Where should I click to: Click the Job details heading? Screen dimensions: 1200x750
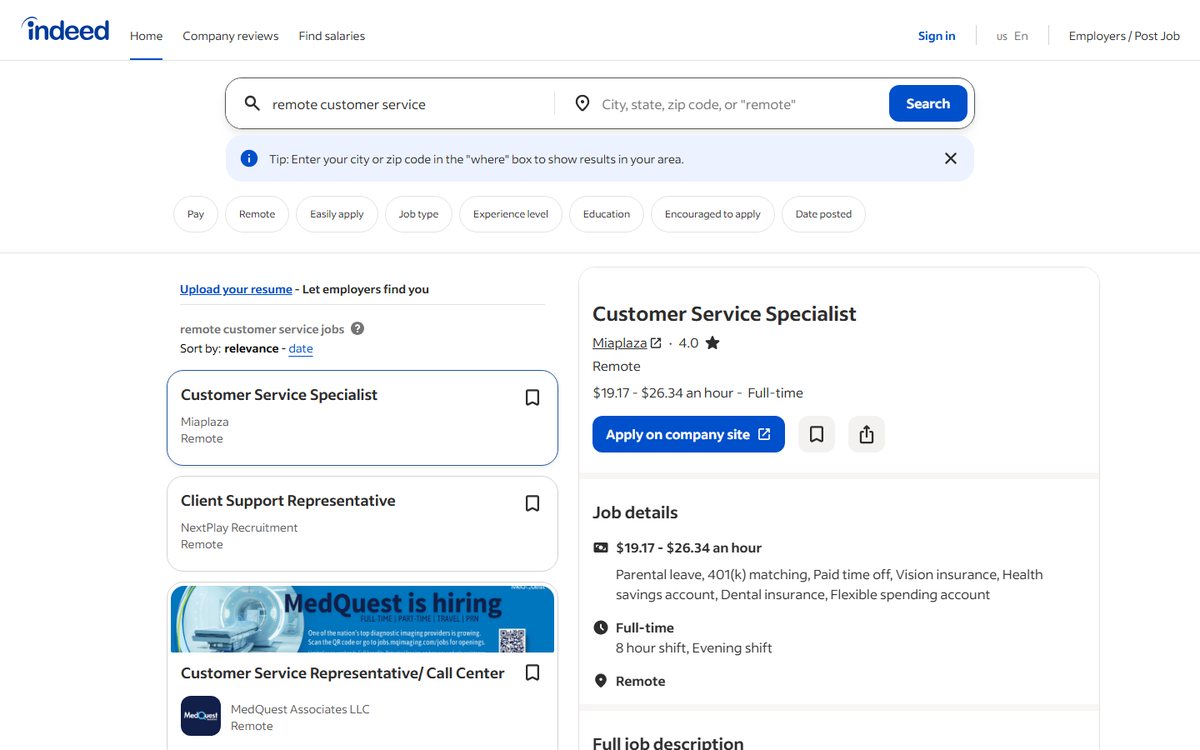coord(635,513)
